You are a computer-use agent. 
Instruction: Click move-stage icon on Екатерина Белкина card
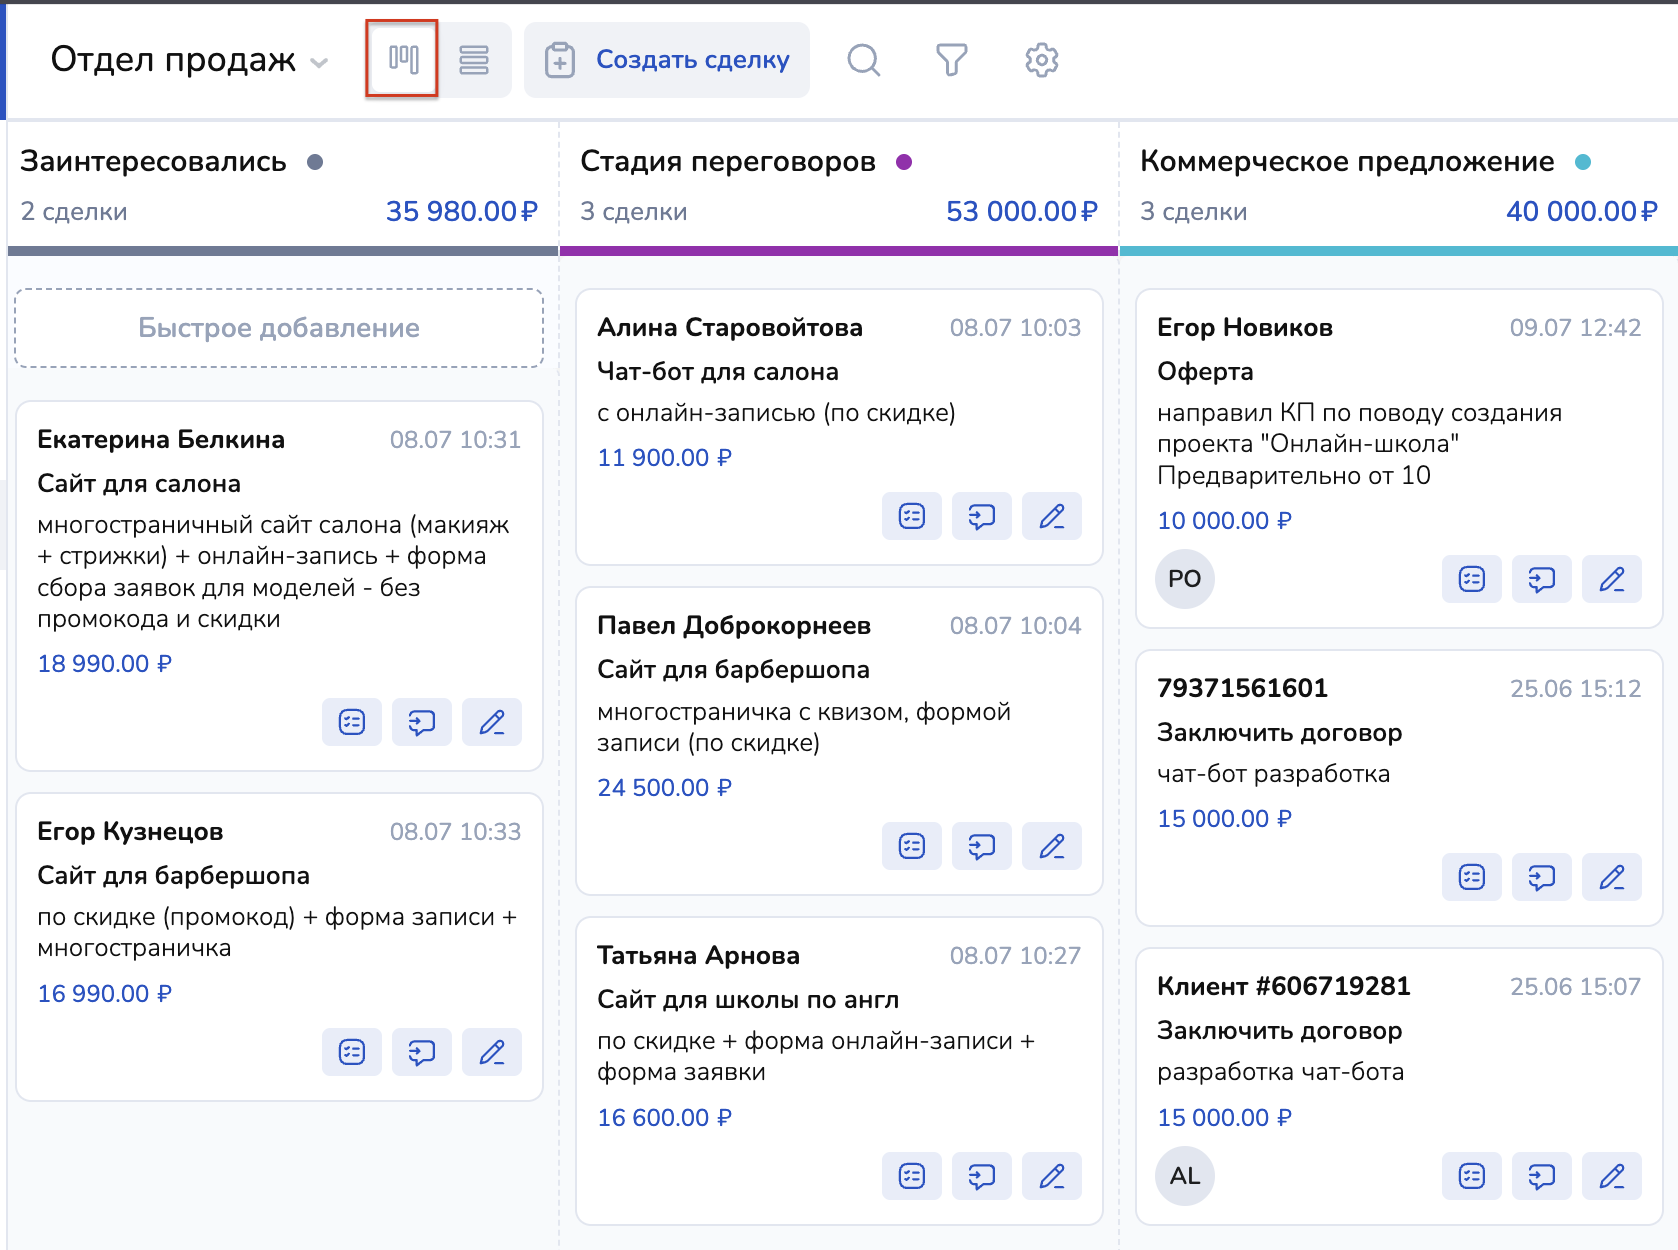(422, 722)
